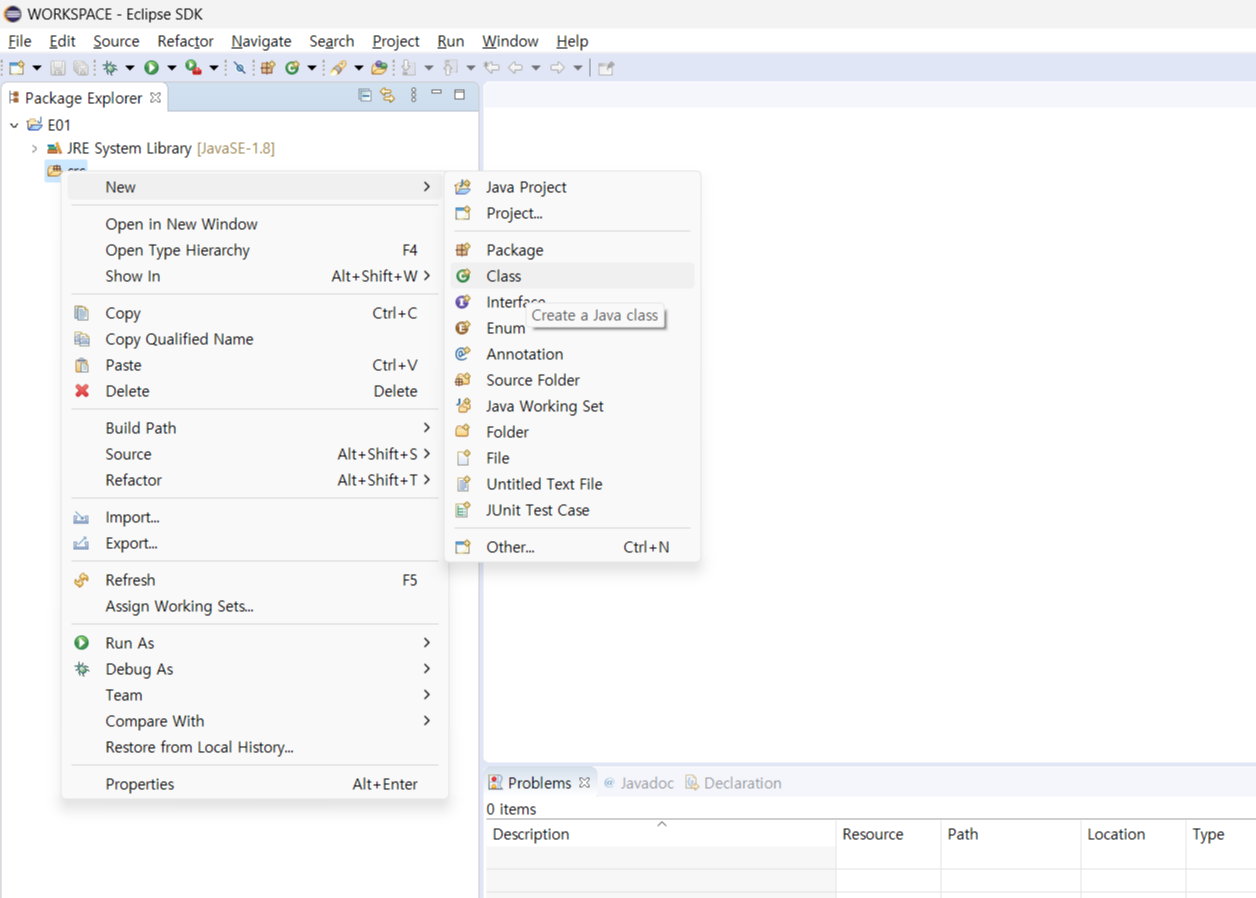1256x898 pixels.
Task: Click the Back navigation arrow icon
Action: (x=516, y=68)
